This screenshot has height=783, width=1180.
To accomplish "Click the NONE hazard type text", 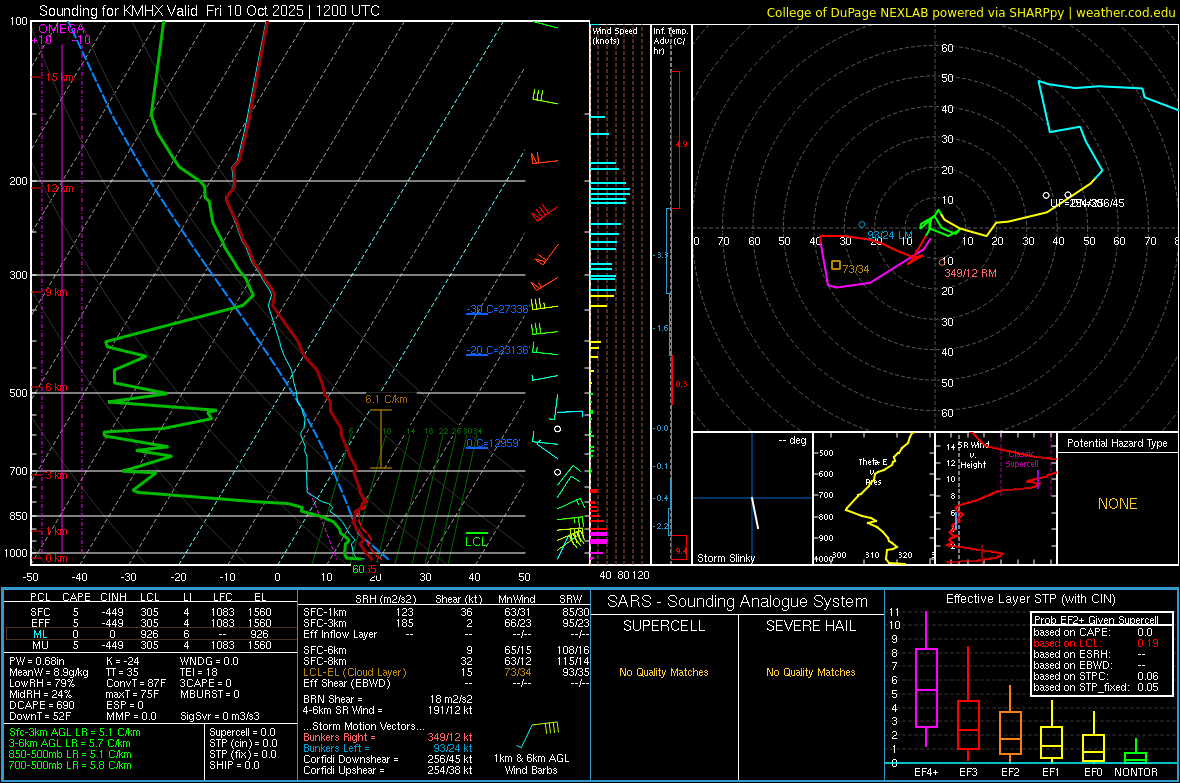I will click(x=1117, y=504).
